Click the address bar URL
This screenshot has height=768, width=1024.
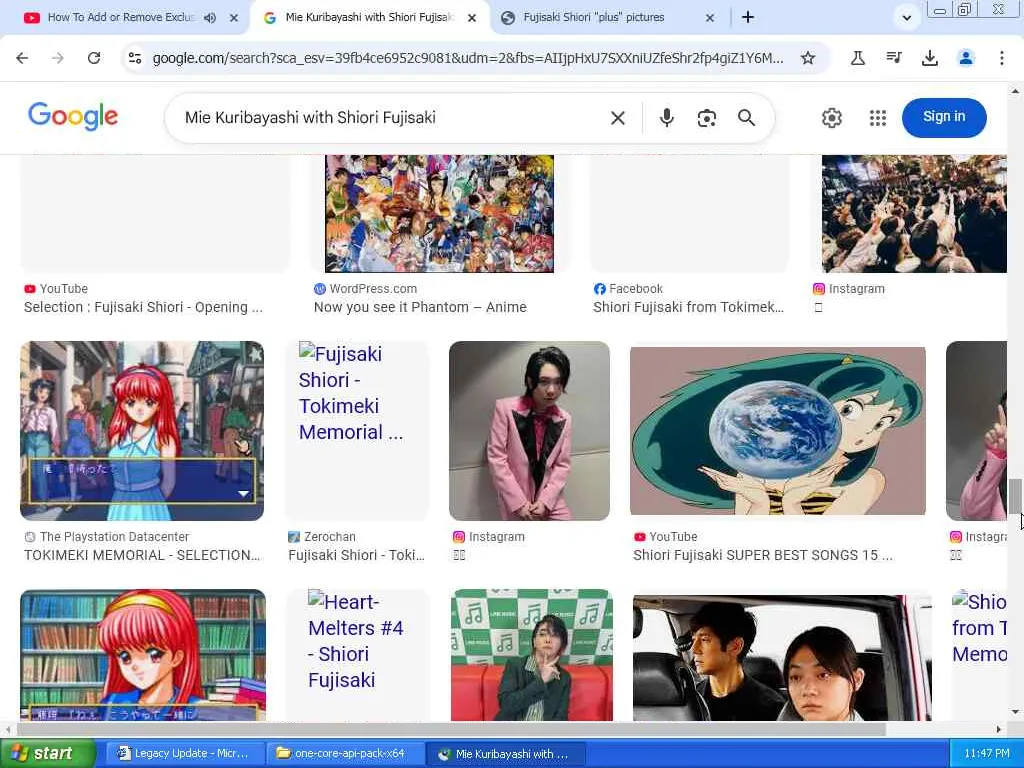(468, 58)
